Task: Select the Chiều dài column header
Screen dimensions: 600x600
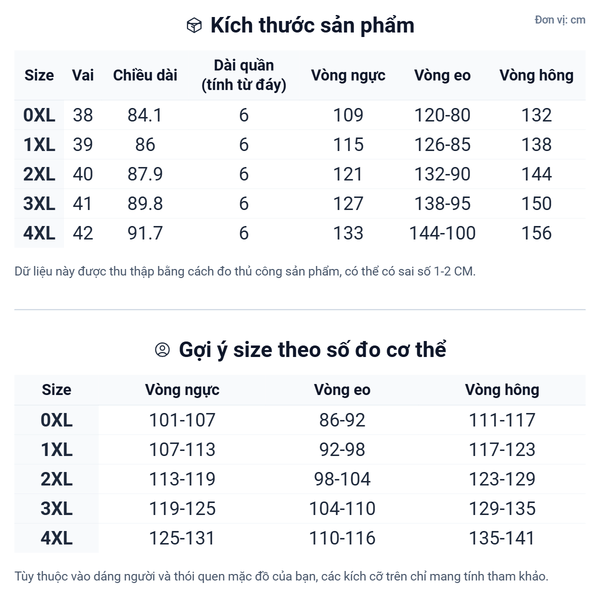Action: coord(145,75)
